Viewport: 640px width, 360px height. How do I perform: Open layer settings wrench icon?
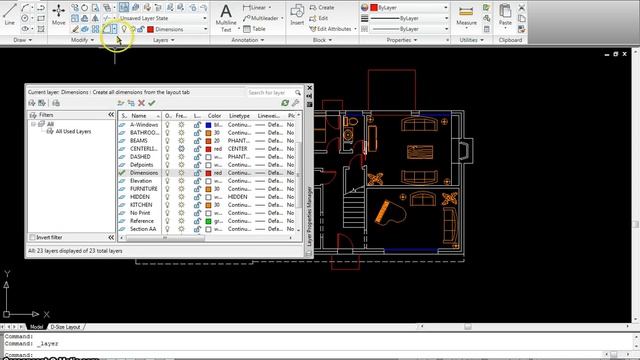[x=296, y=103]
